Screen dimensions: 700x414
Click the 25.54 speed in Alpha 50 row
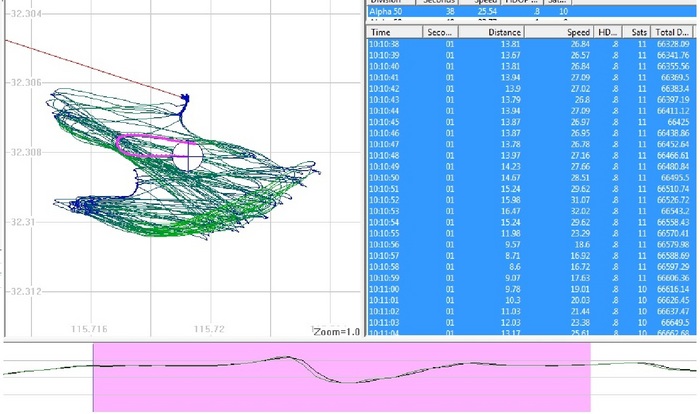(488, 12)
